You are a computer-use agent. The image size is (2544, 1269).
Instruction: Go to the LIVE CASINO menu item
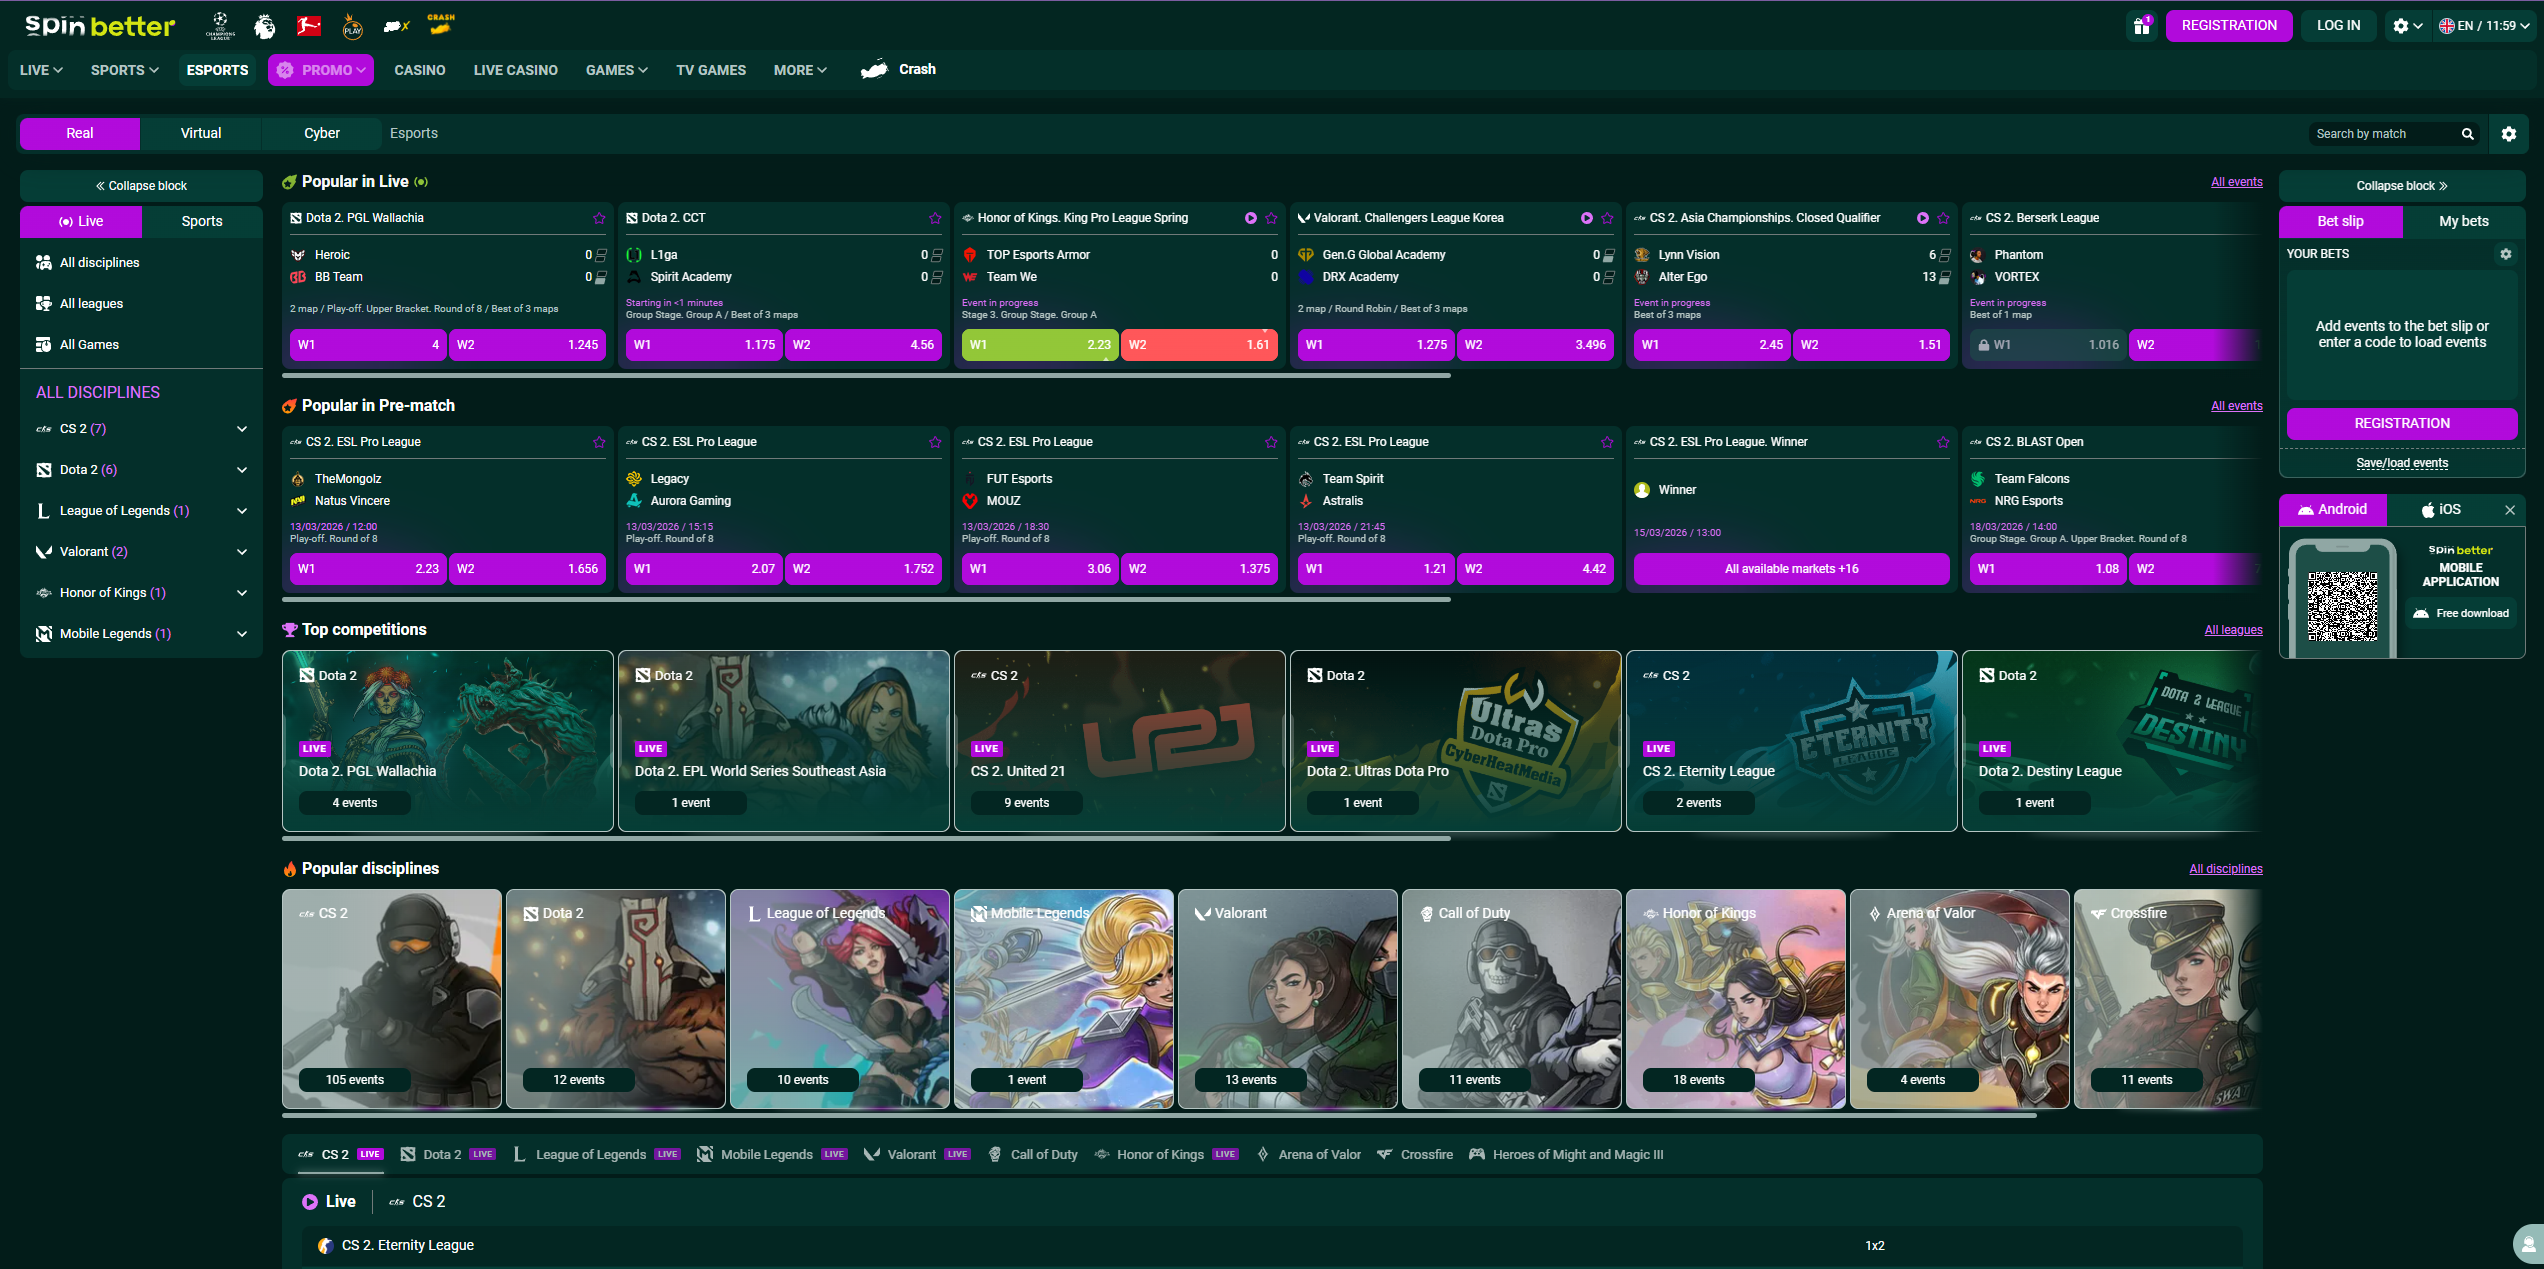click(x=516, y=69)
